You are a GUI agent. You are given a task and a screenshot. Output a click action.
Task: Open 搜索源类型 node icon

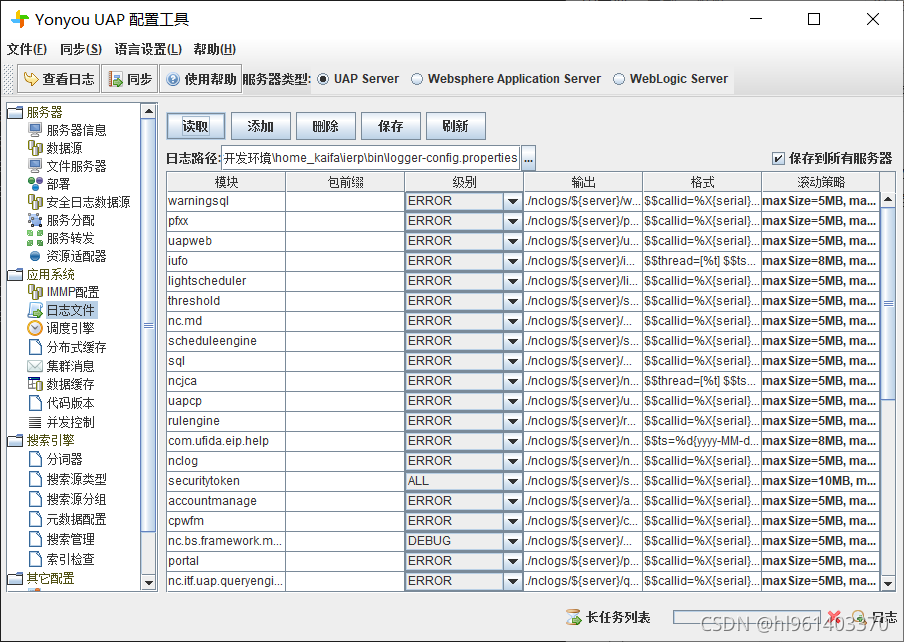point(35,479)
